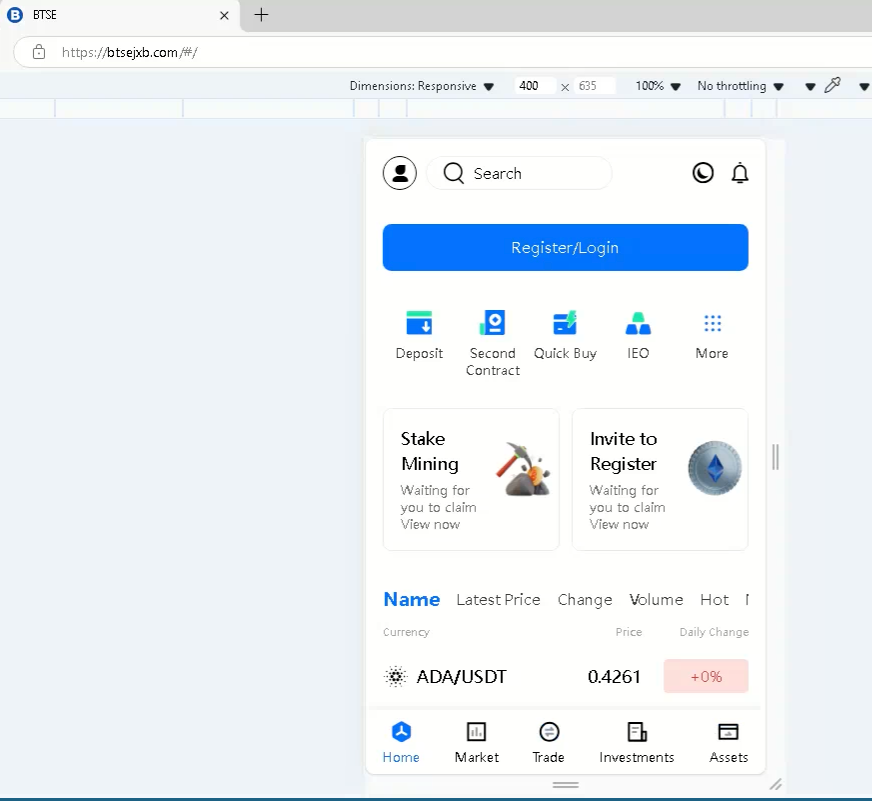
Task: Open the Stake Mining card
Action: tap(471, 479)
